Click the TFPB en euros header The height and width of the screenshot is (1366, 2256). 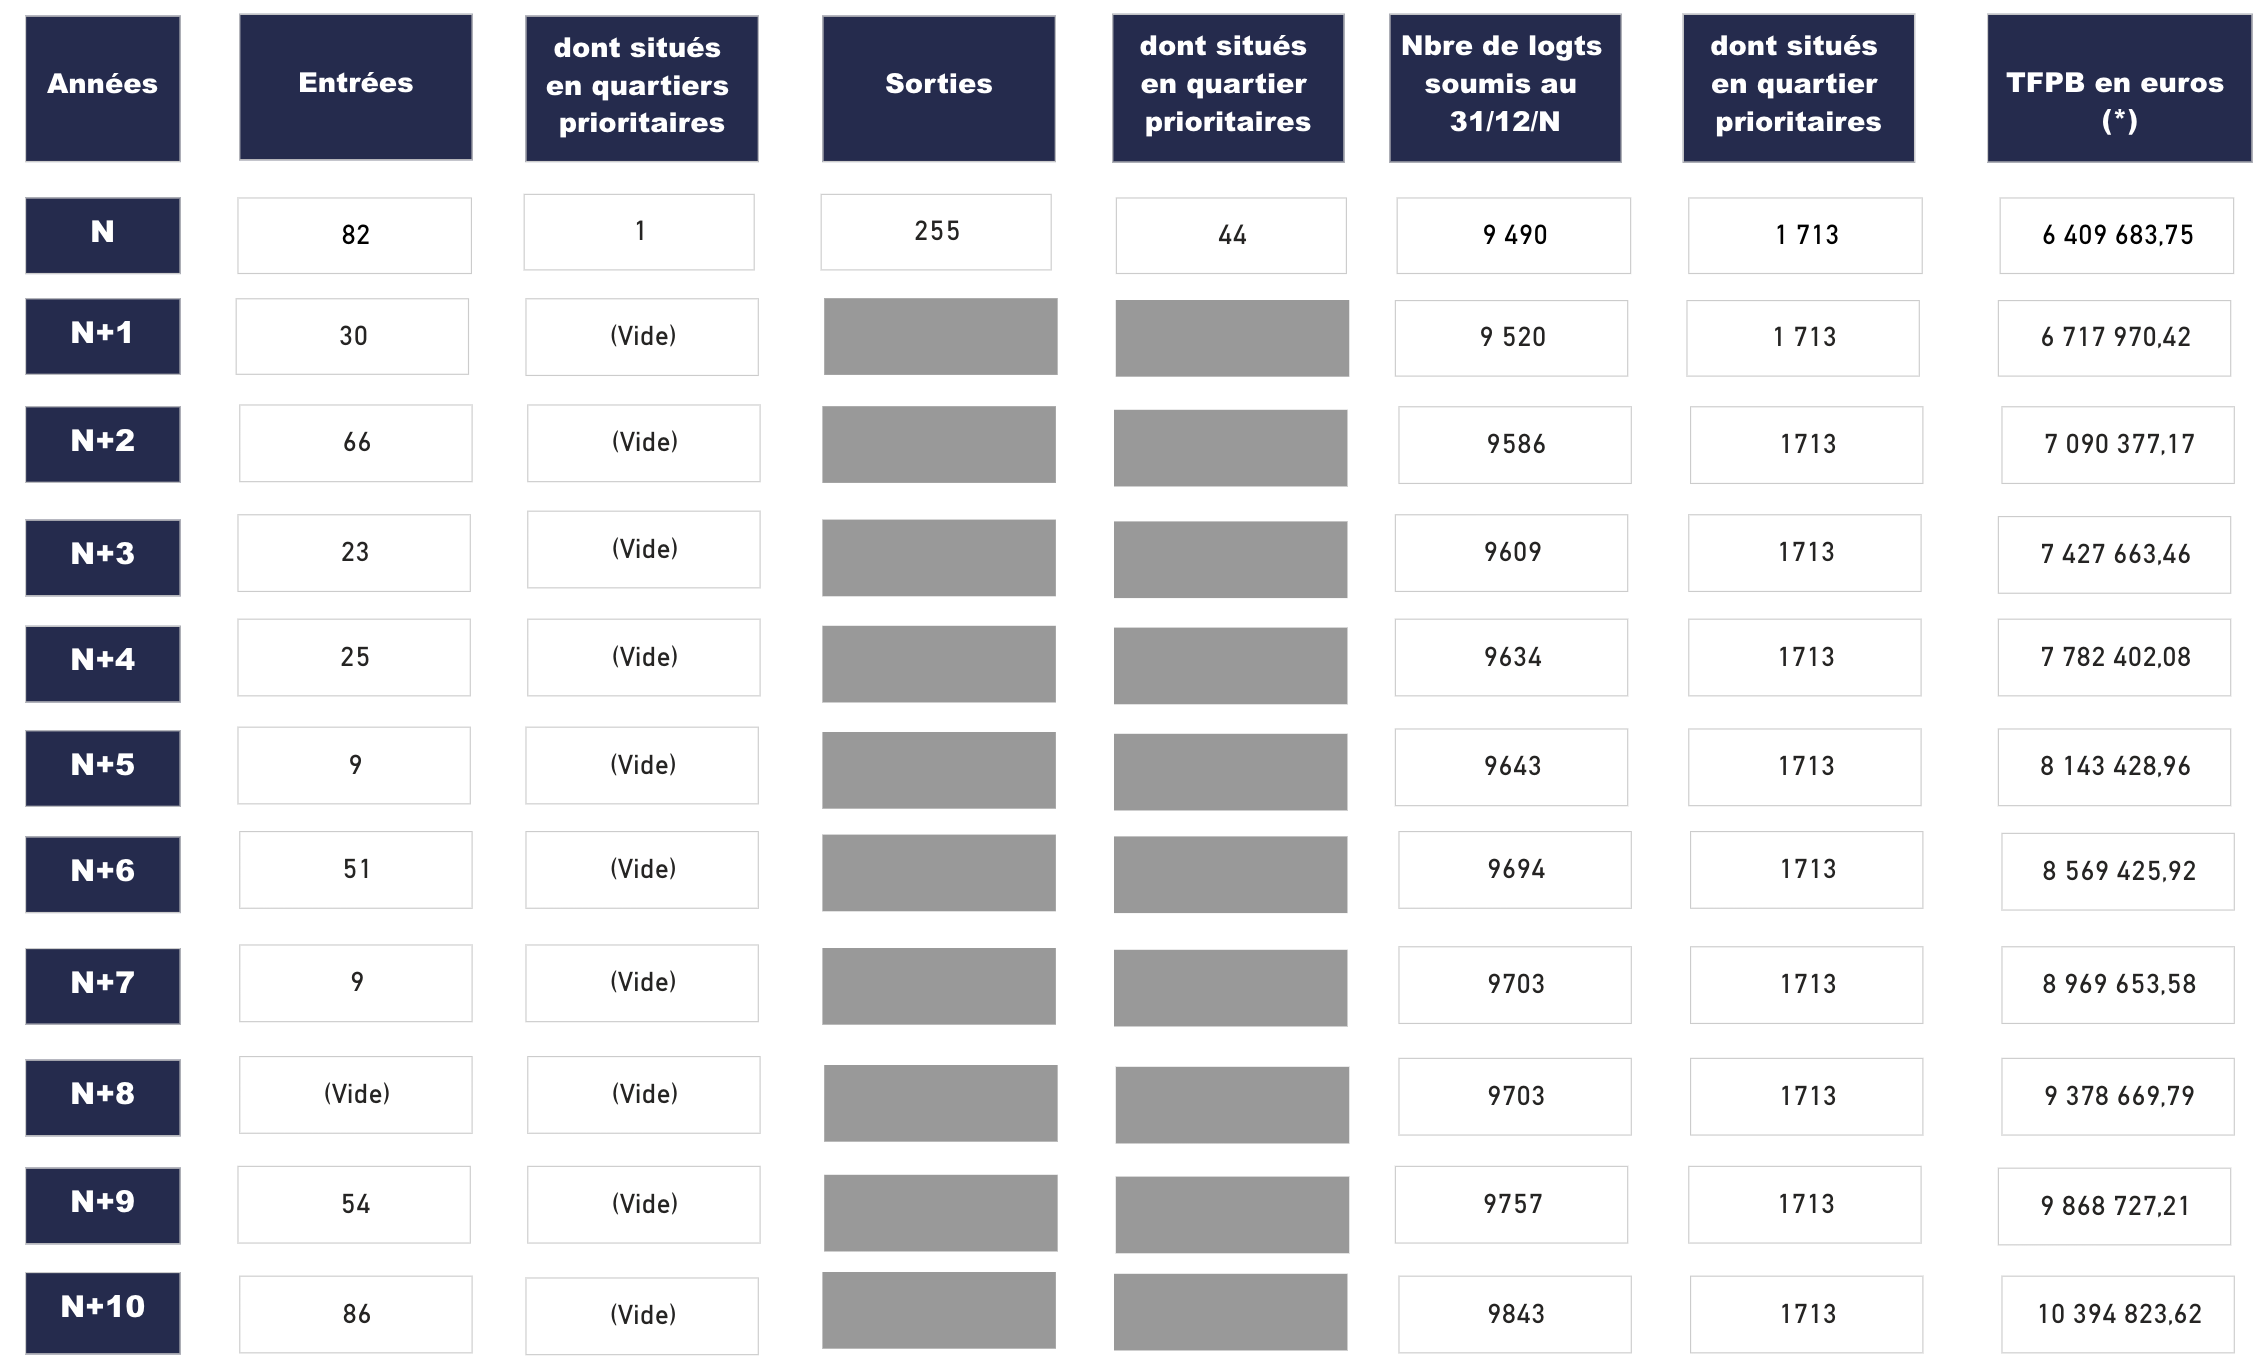(x=2118, y=88)
